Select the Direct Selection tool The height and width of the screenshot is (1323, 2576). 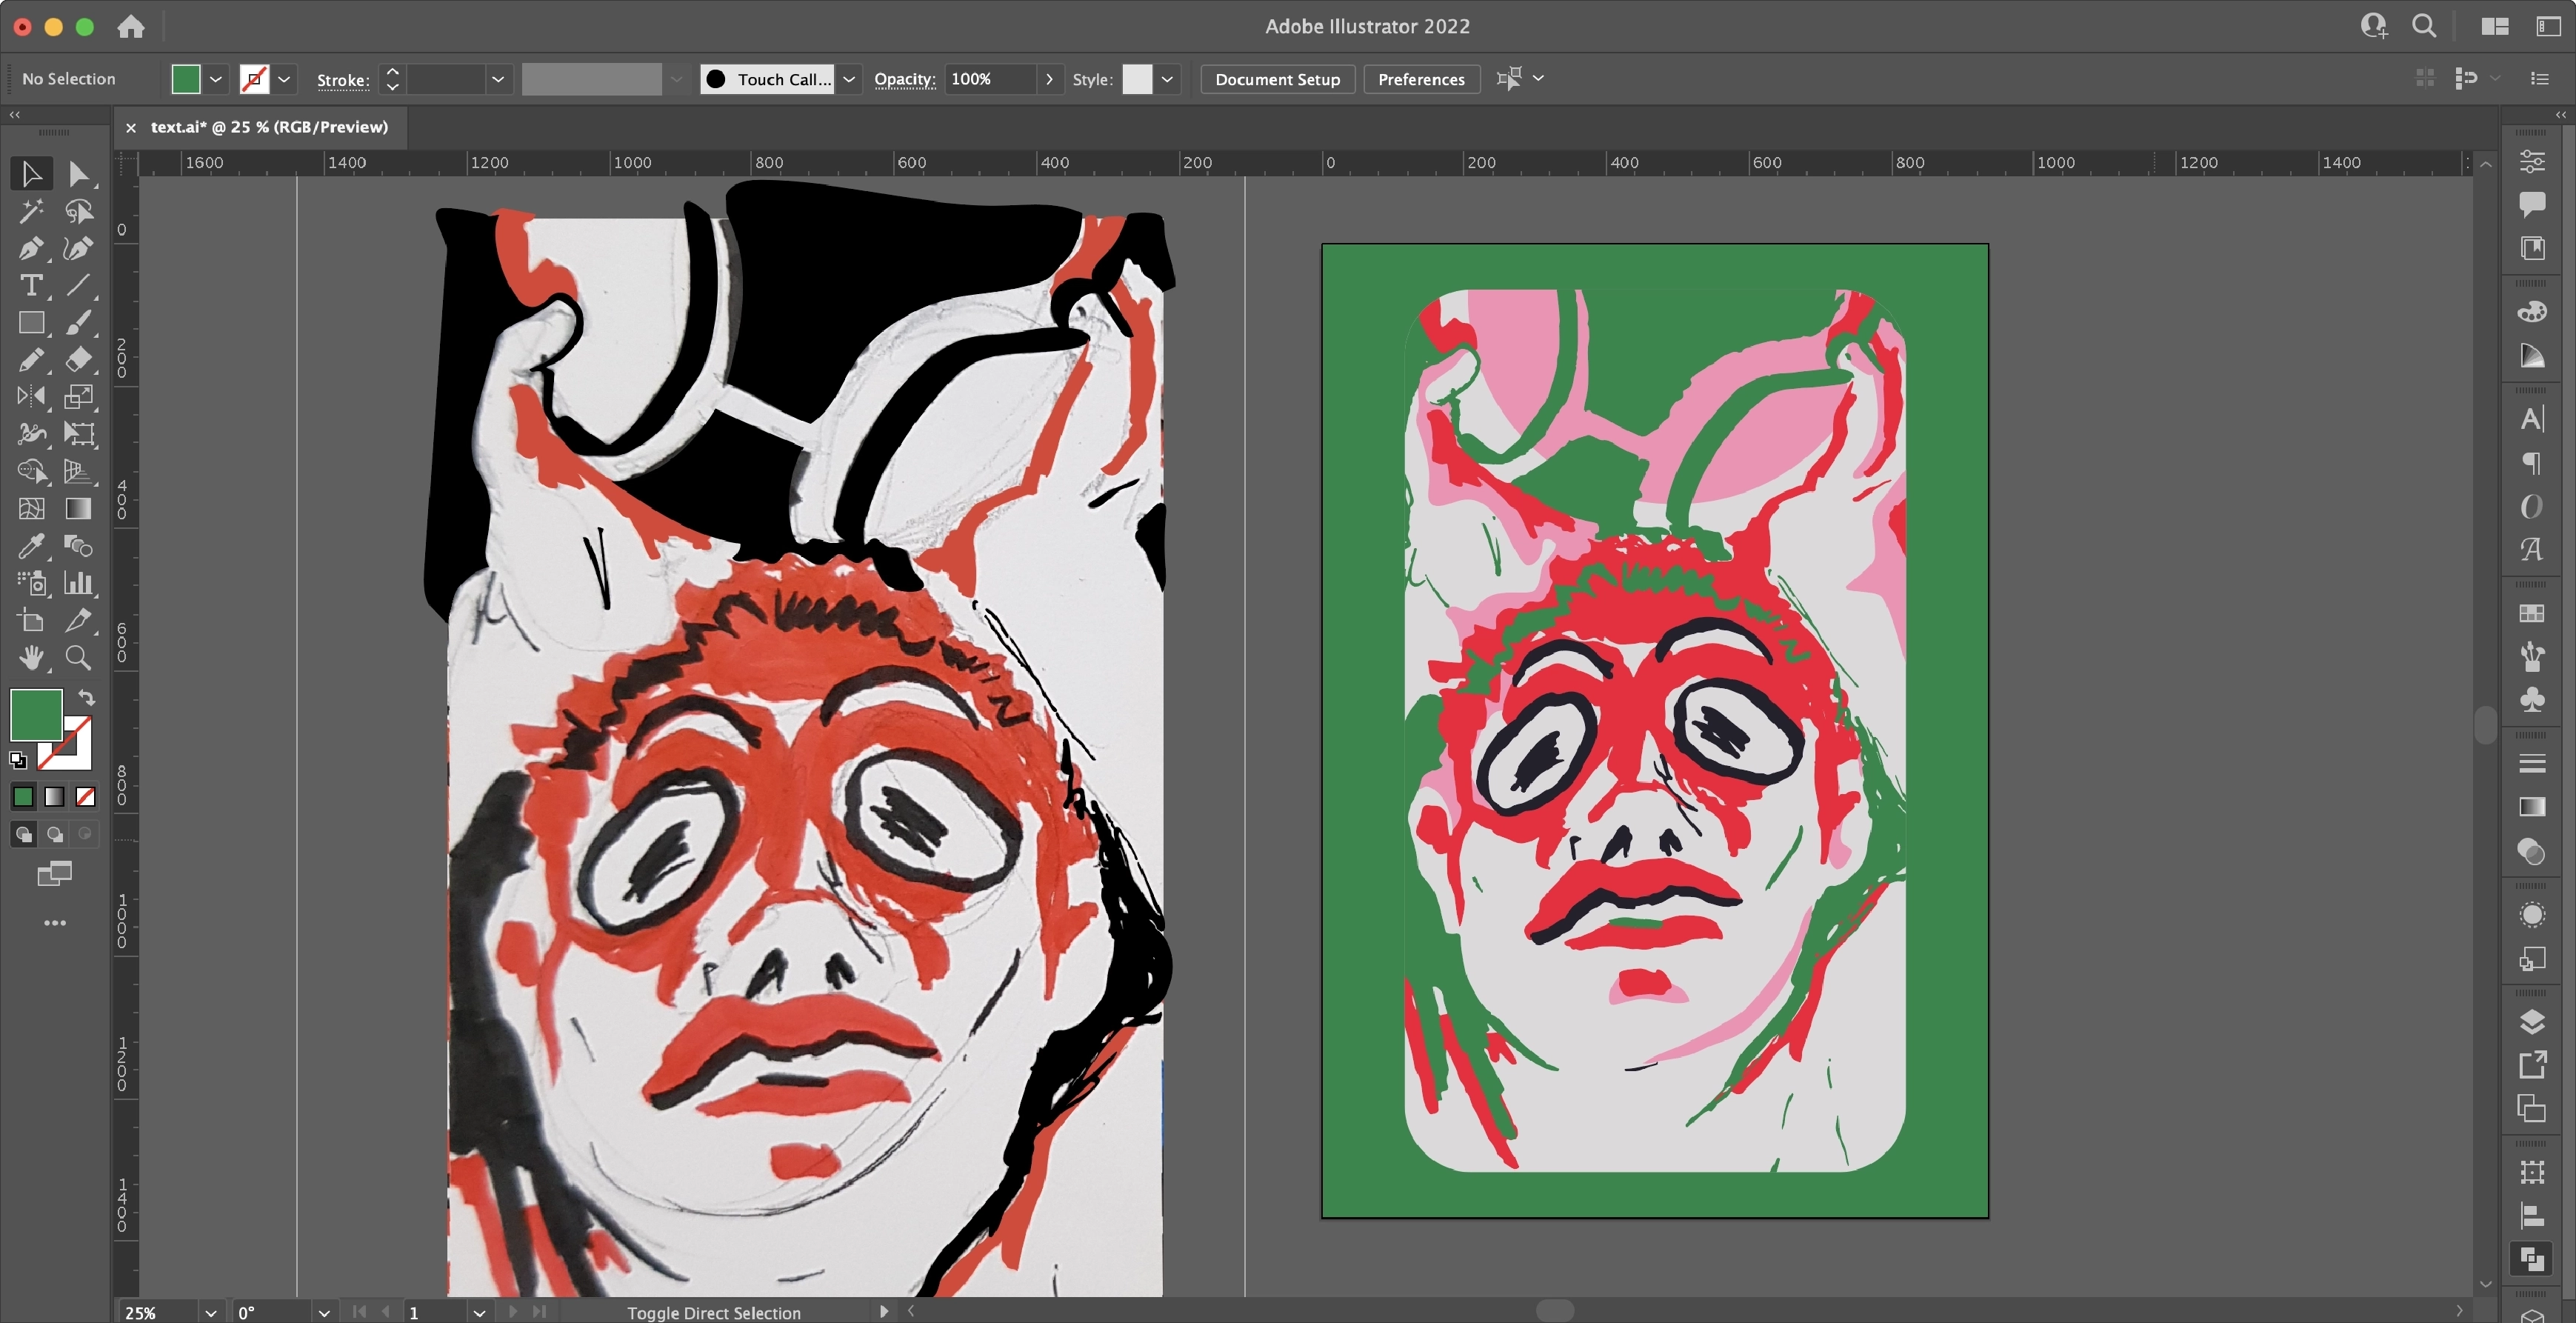pyautogui.click(x=79, y=174)
